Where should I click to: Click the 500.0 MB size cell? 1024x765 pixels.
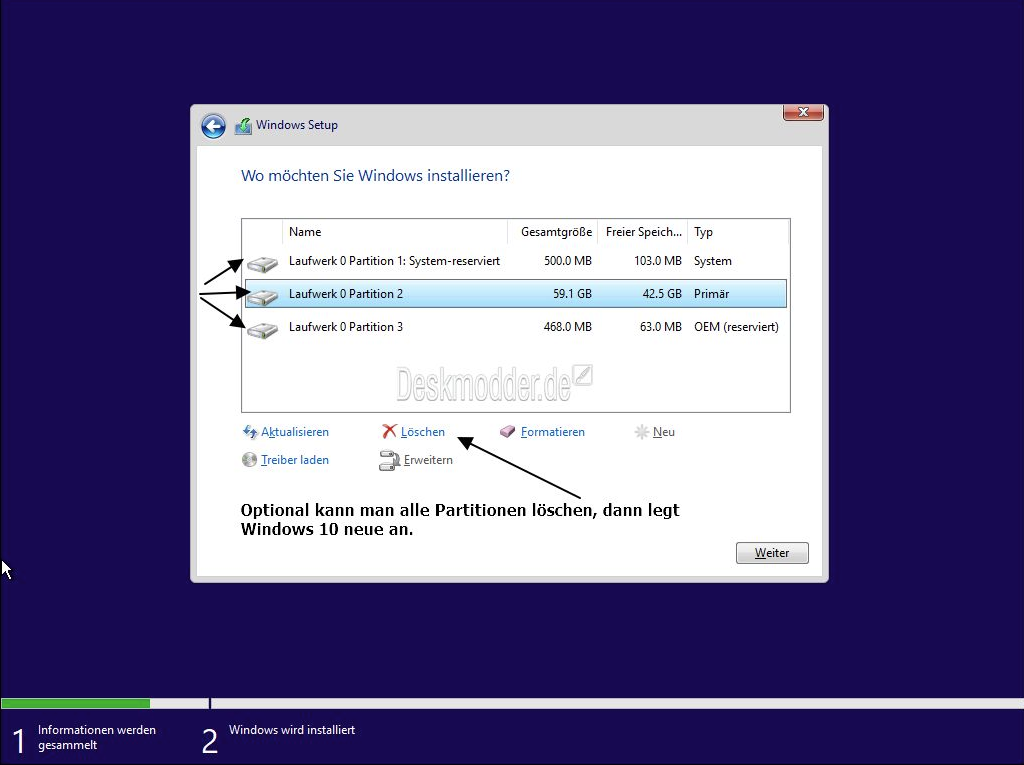[568, 261]
